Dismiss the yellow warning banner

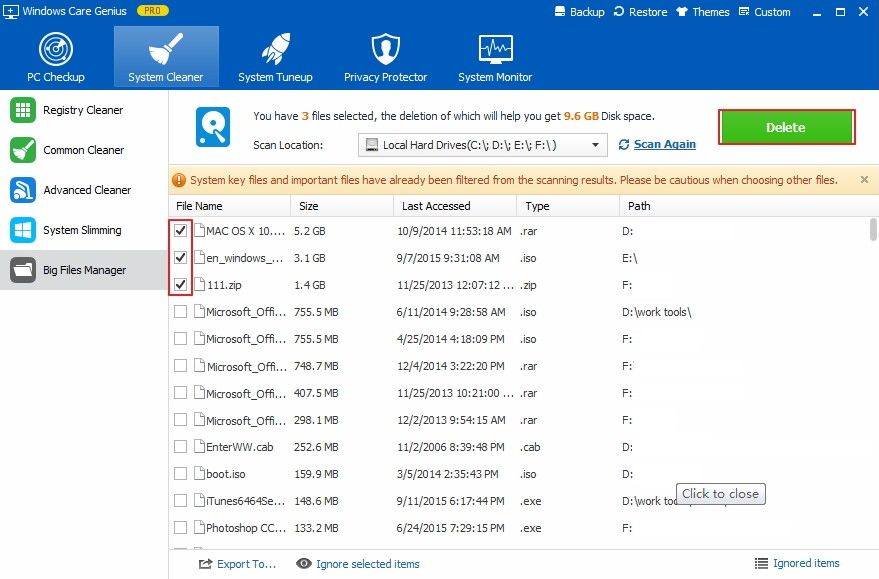coord(864,179)
